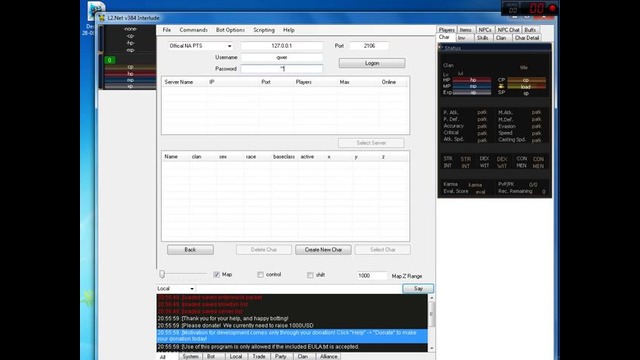
Task: Show the System chat tab
Action: [190, 357]
